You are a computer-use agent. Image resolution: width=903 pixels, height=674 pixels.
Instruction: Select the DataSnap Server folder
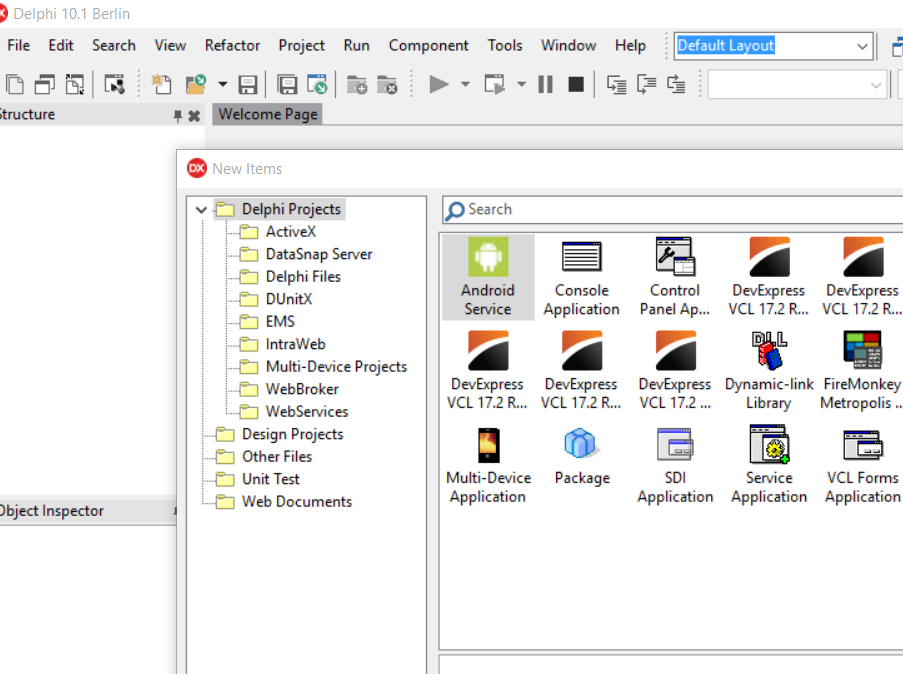point(318,254)
